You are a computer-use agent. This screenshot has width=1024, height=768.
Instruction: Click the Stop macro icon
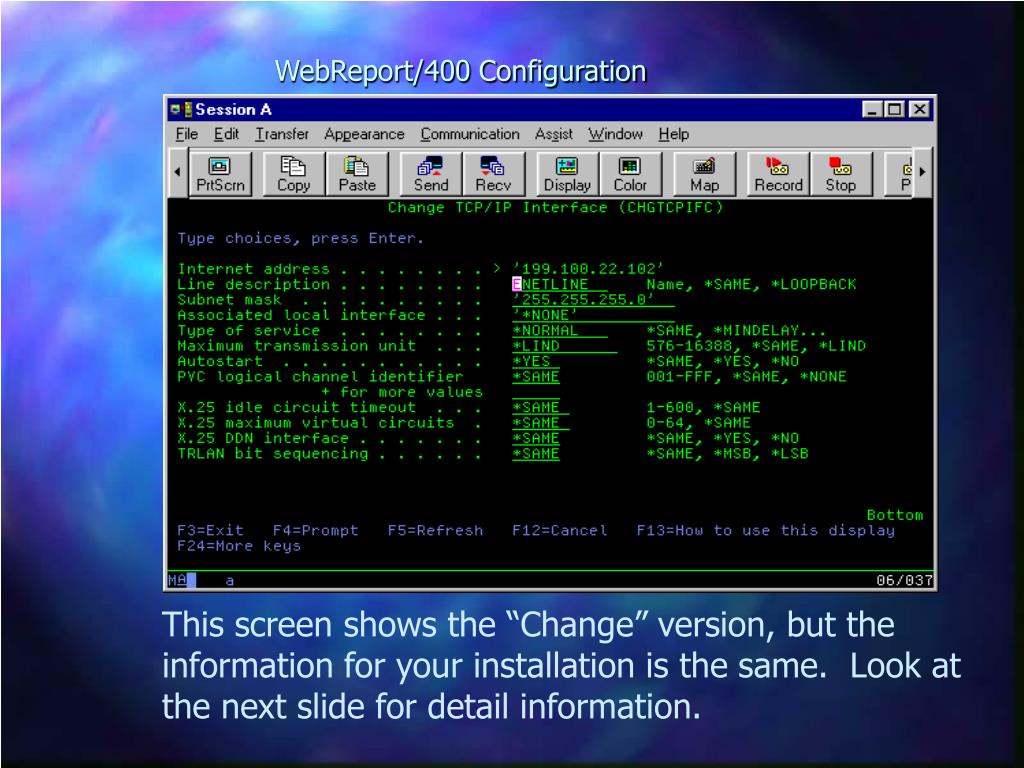click(840, 174)
